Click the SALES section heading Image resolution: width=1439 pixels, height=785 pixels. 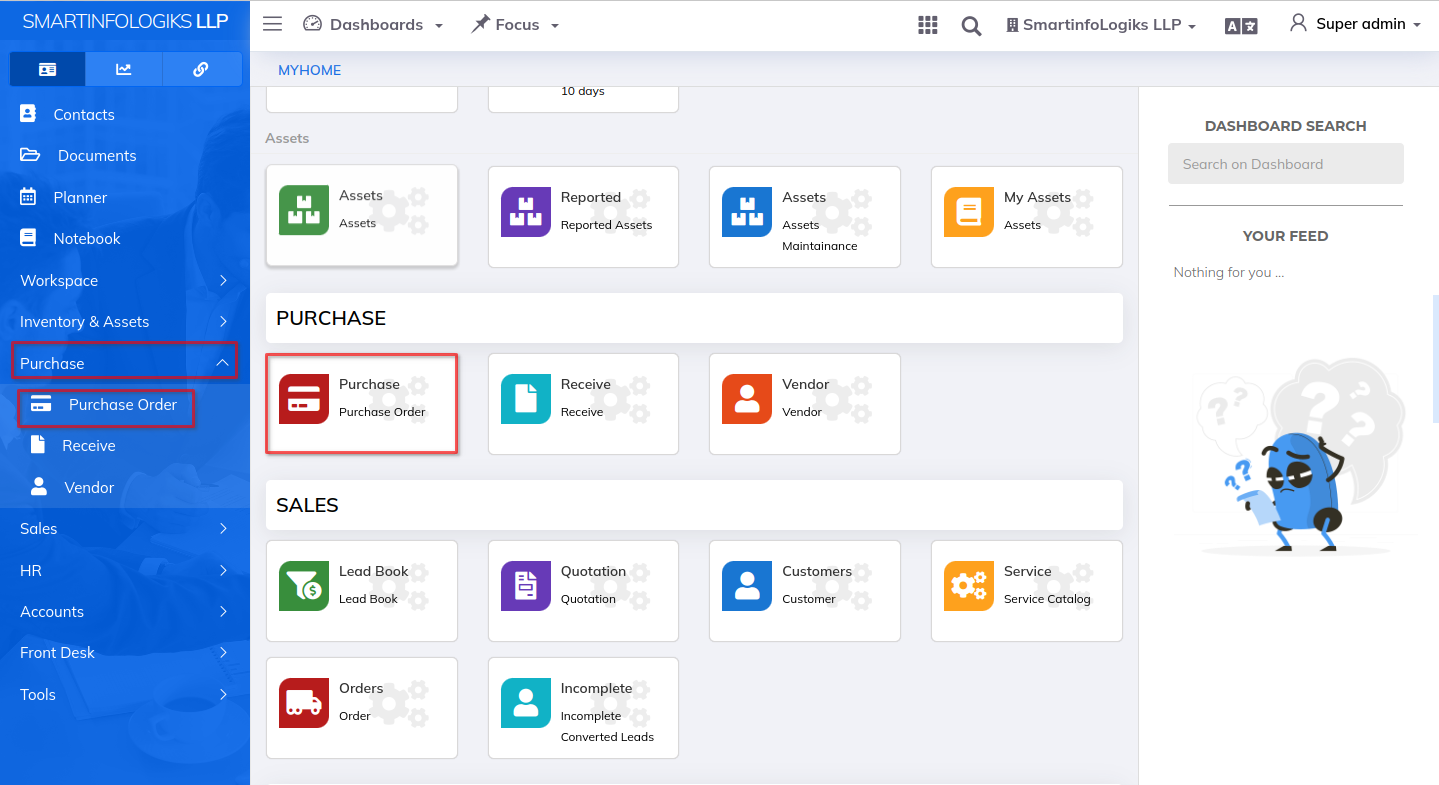307,505
